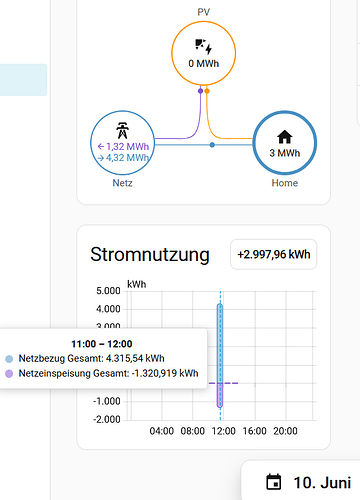This screenshot has width=360, height=500.
Task: Click the 5.000 y-axis label
Action: 108,291
